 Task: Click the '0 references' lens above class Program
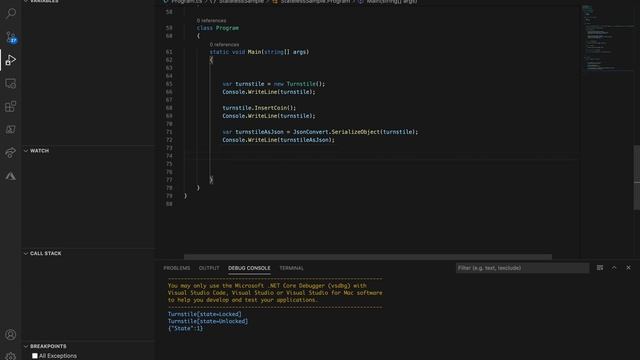pyautogui.click(x=211, y=20)
